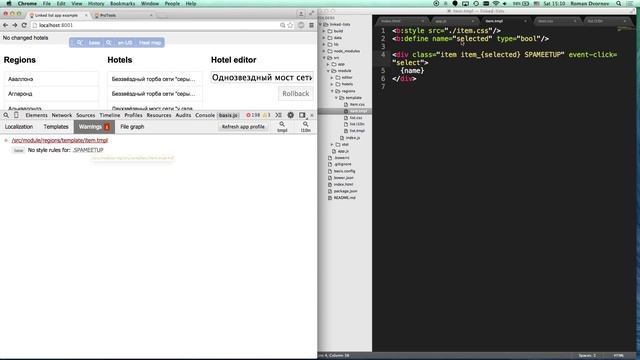Click the l10n inspect magnifier

click(x=306, y=127)
